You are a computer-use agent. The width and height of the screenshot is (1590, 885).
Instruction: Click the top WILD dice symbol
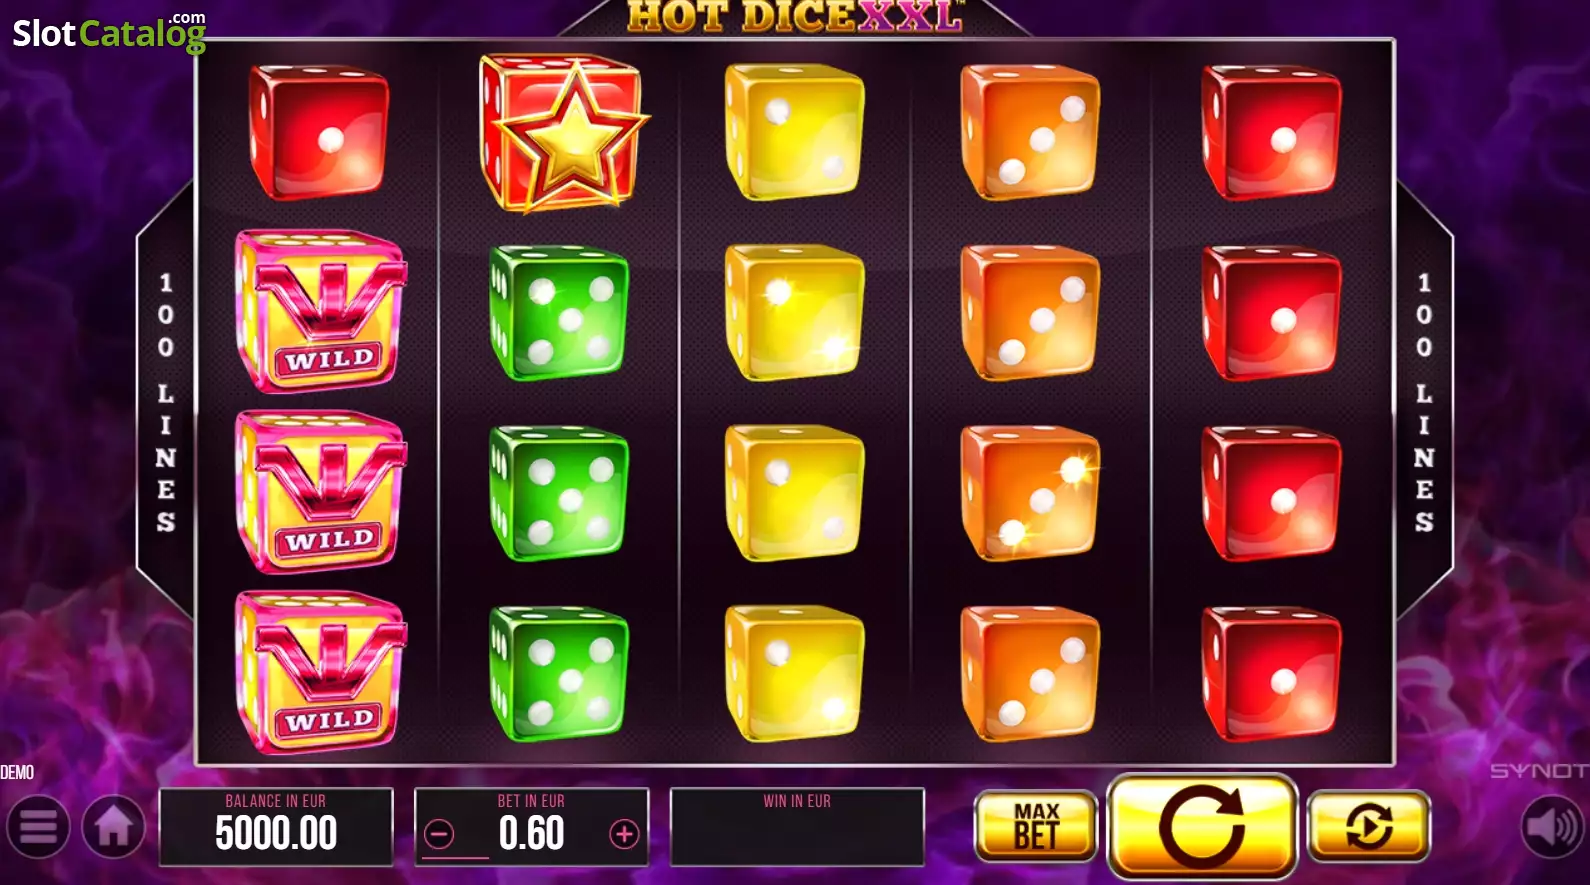coord(321,311)
